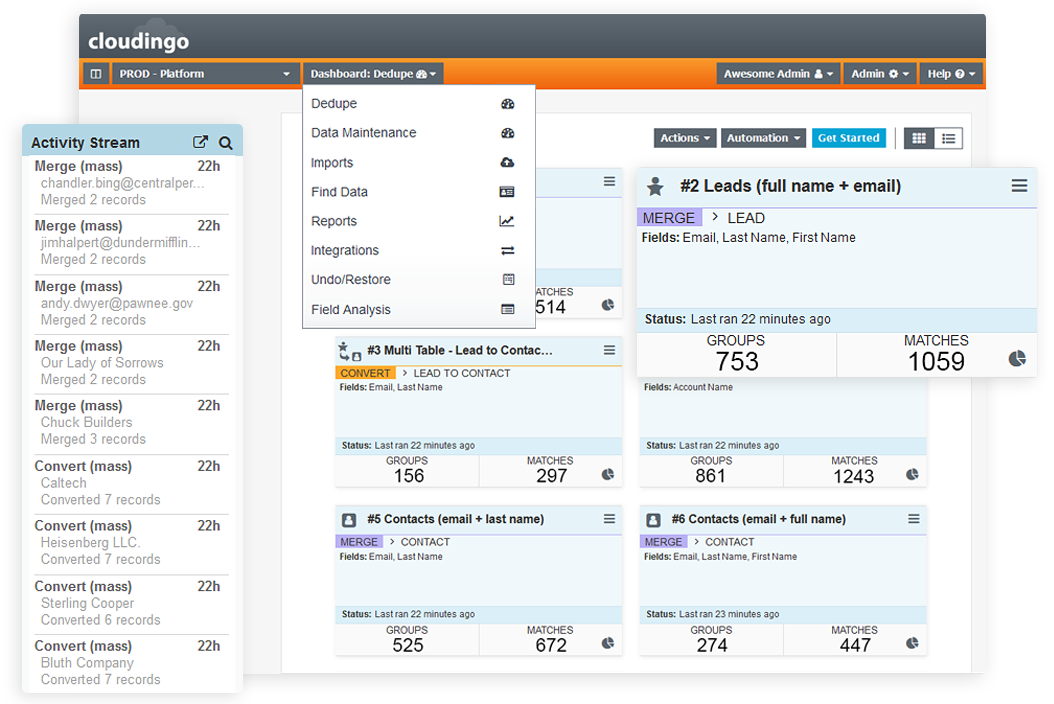This screenshot has height=704, width=1054.
Task: Select Data Maintenance from dashboard menu
Action: pyautogui.click(x=364, y=133)
